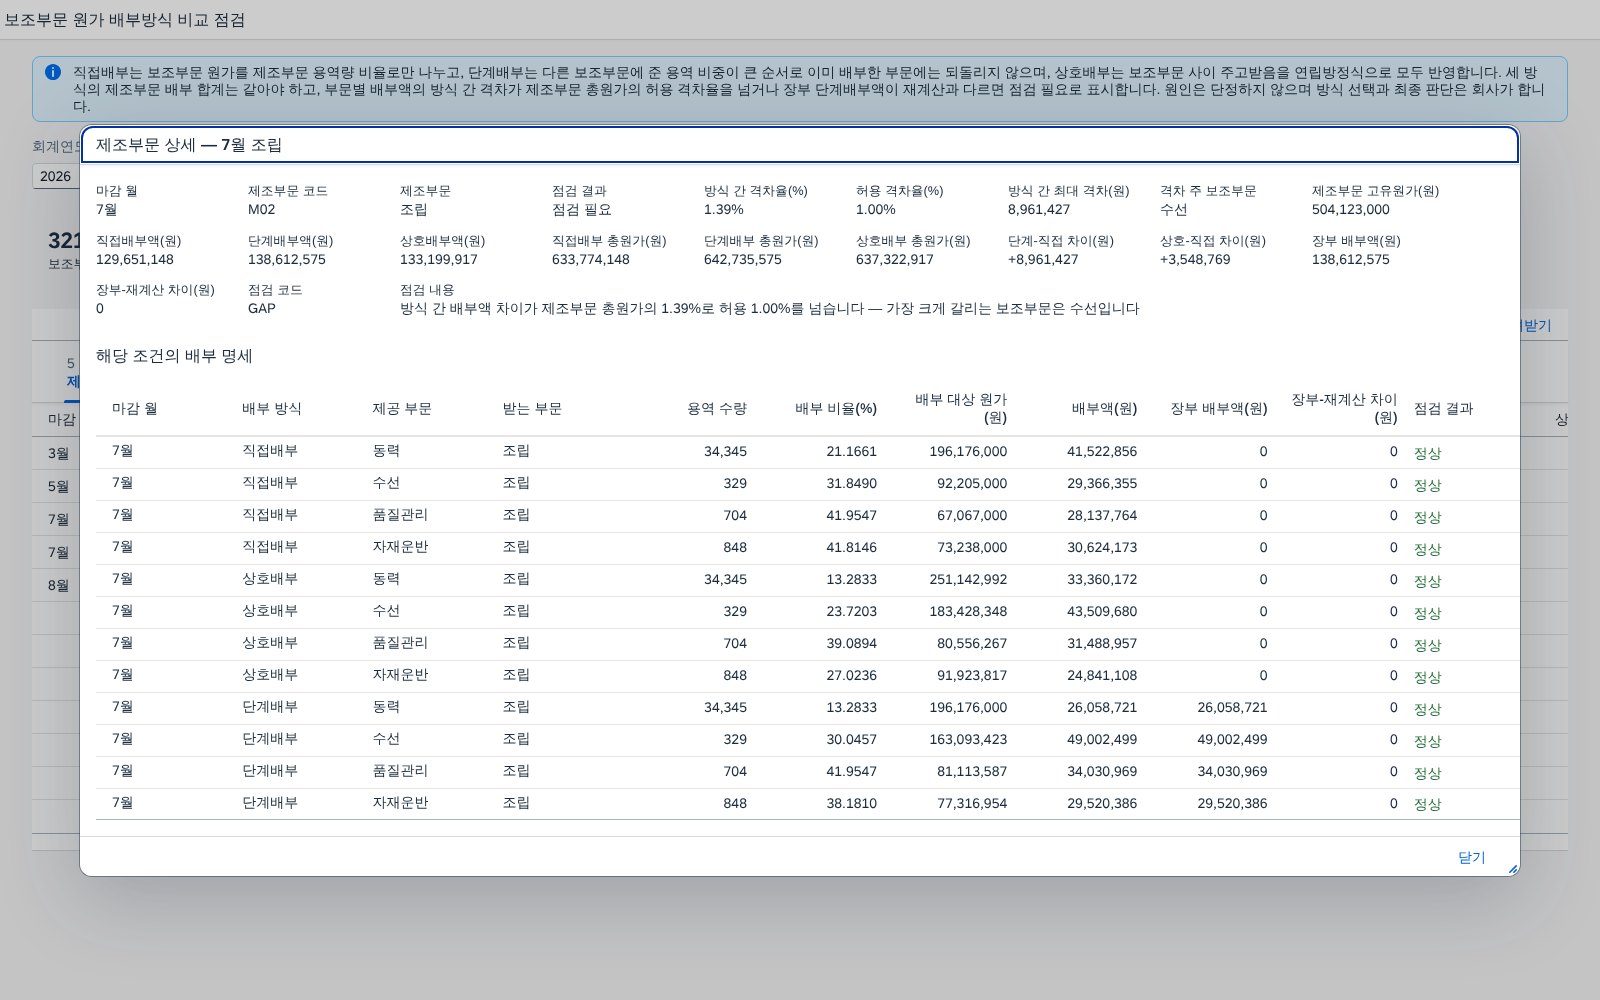Click the 상호배부액 value 133,199,917
This screenshot has height=1000, width=1600.
coord(439,260)
